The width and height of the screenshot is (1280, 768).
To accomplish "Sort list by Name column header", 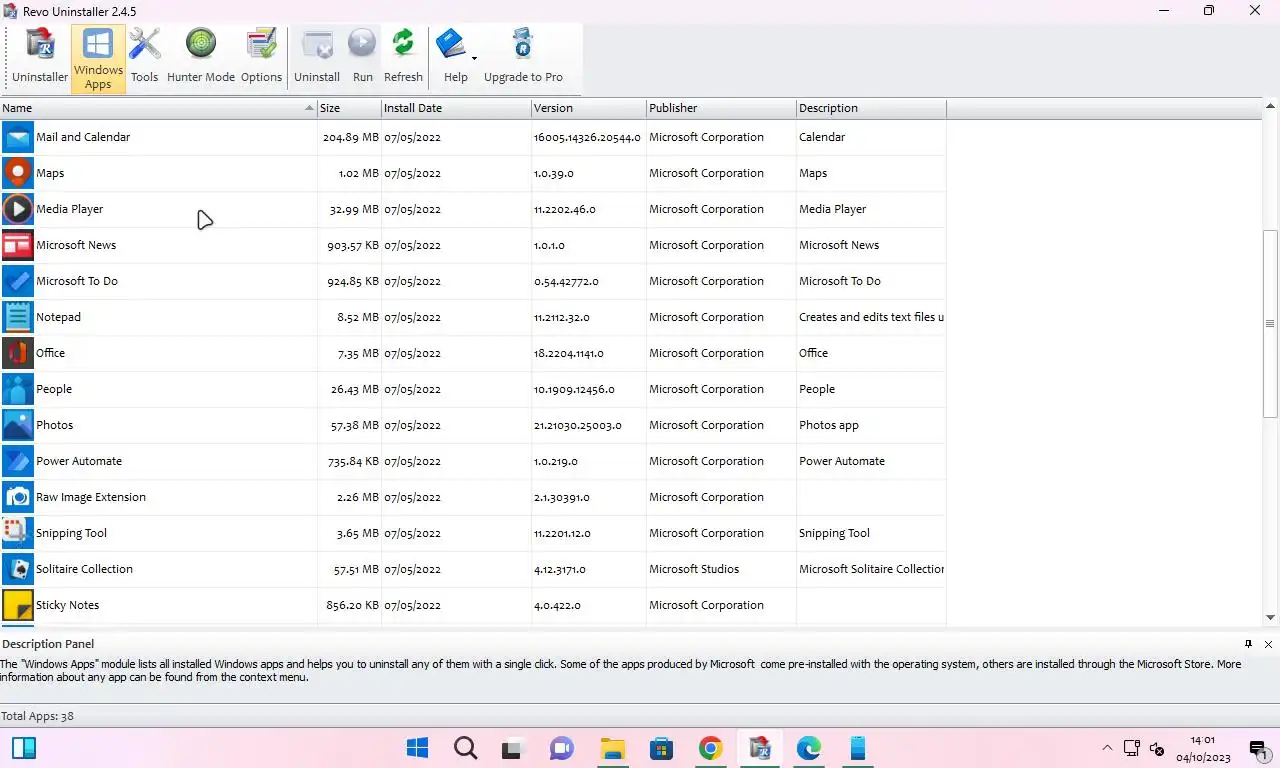I will point(158,108).
